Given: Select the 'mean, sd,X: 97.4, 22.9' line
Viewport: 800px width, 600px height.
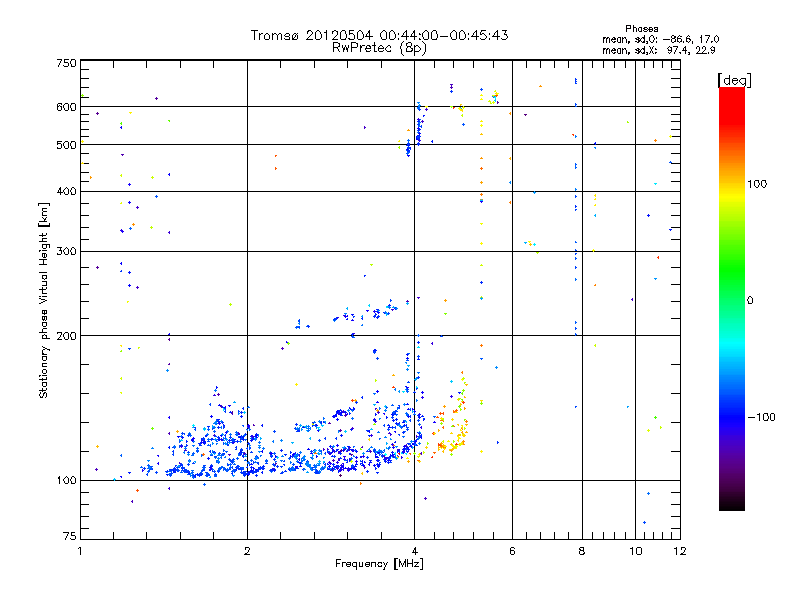Looking at the screenshot, I should tap(659, 50).
